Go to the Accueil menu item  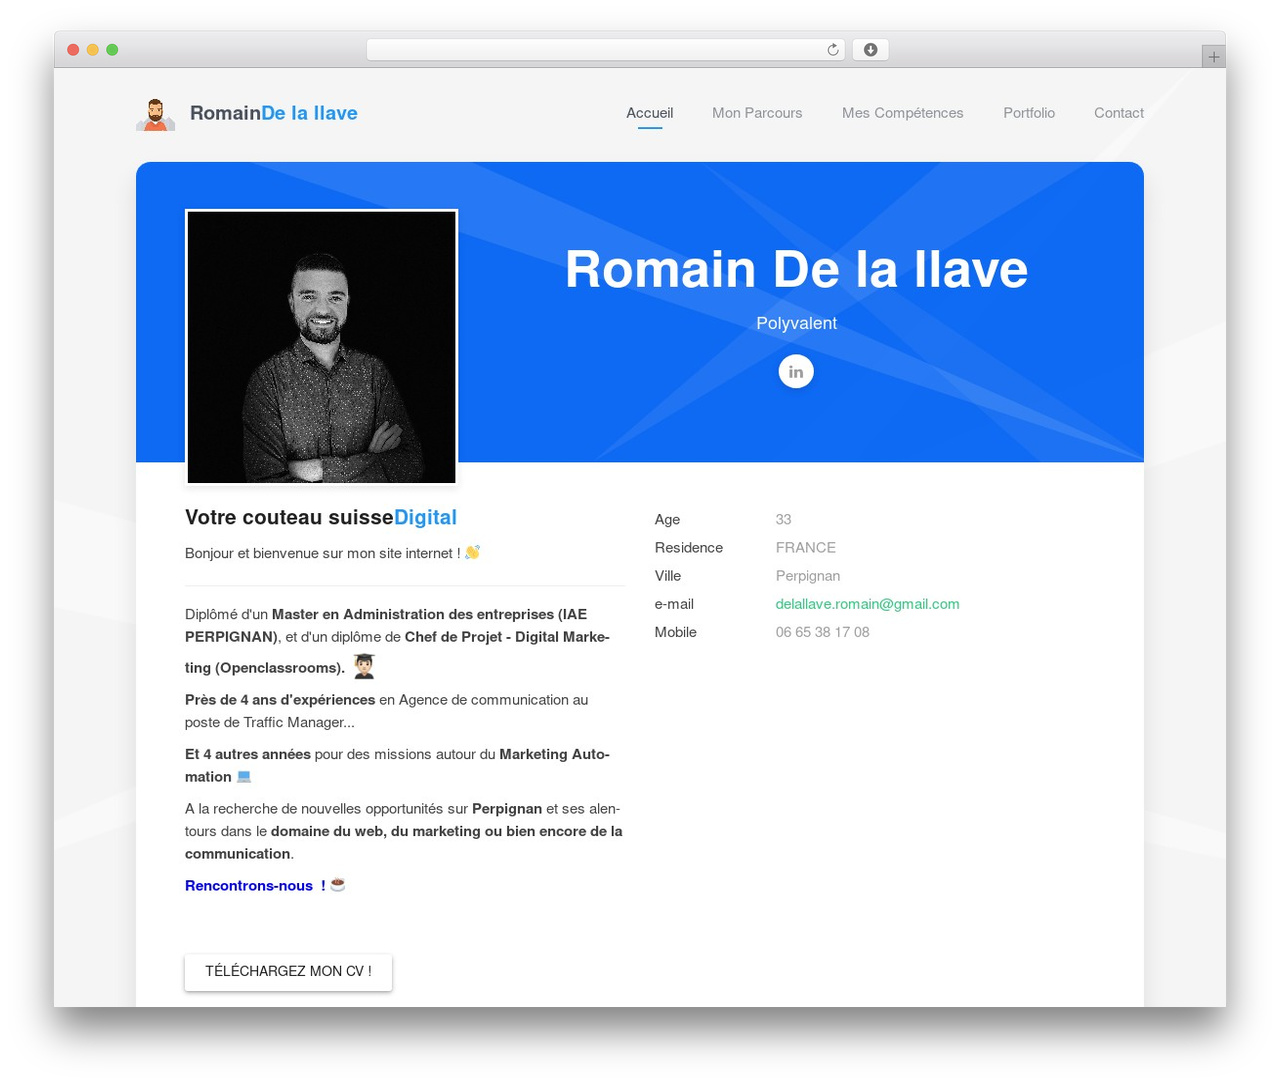pyautogui.click(x=650, y=113)
